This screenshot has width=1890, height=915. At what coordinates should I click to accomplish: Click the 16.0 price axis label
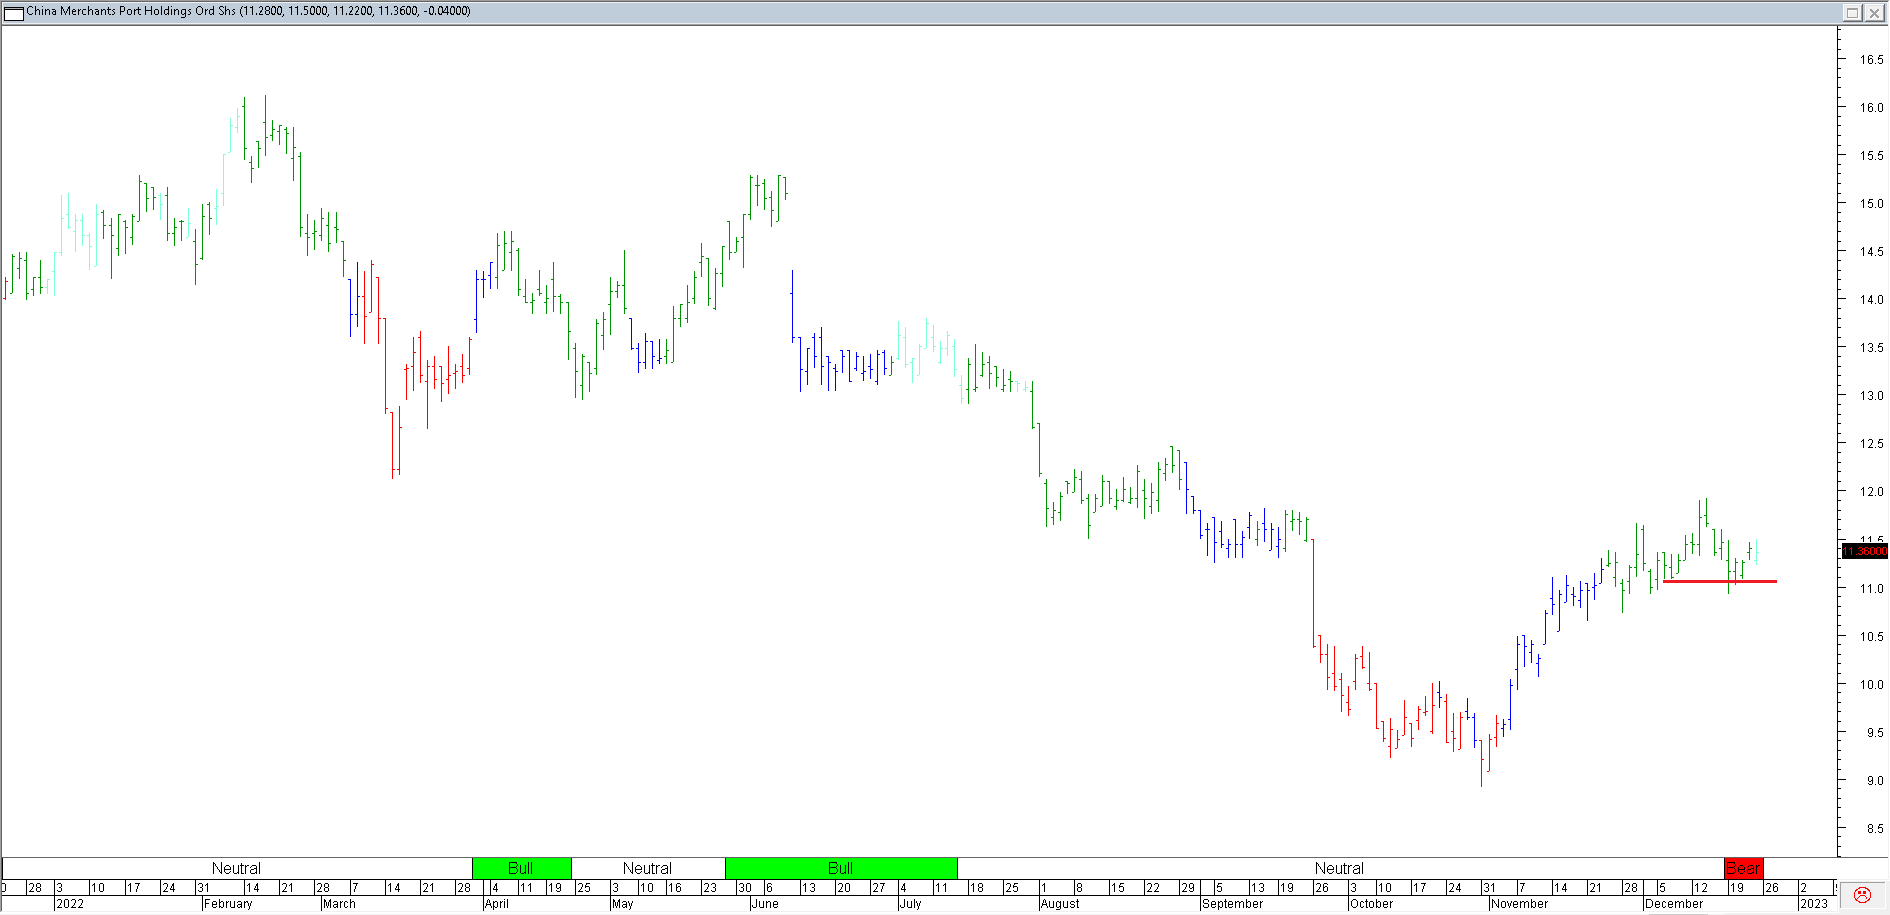1871,108
